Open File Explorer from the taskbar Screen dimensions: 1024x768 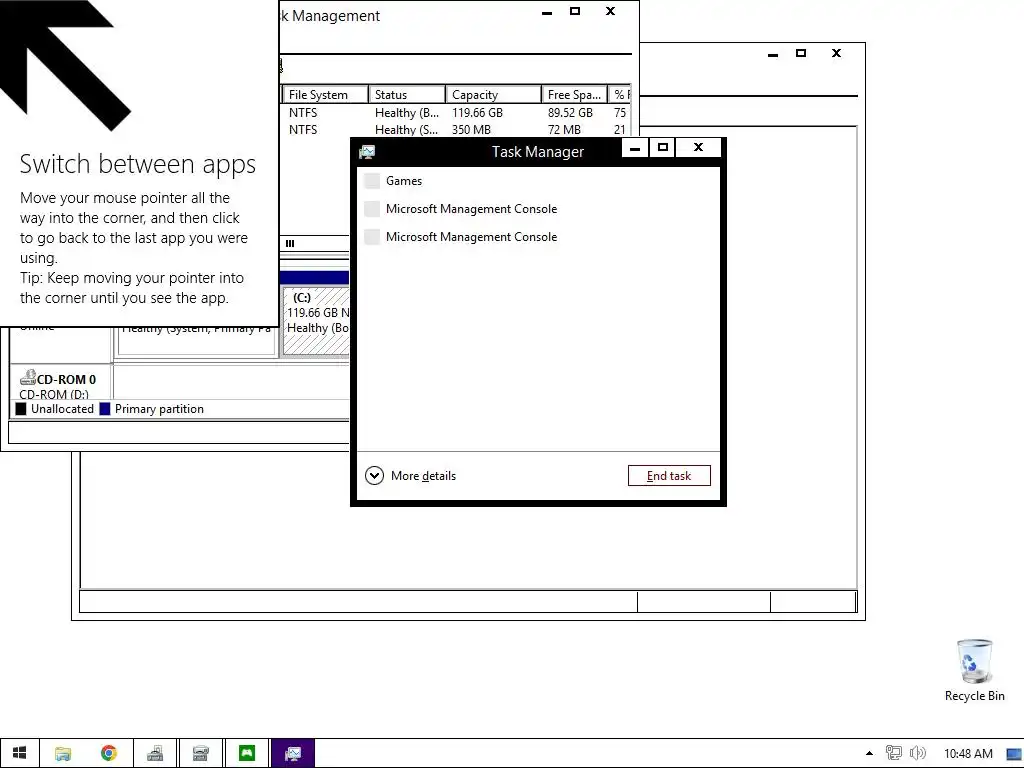[63, 753]
